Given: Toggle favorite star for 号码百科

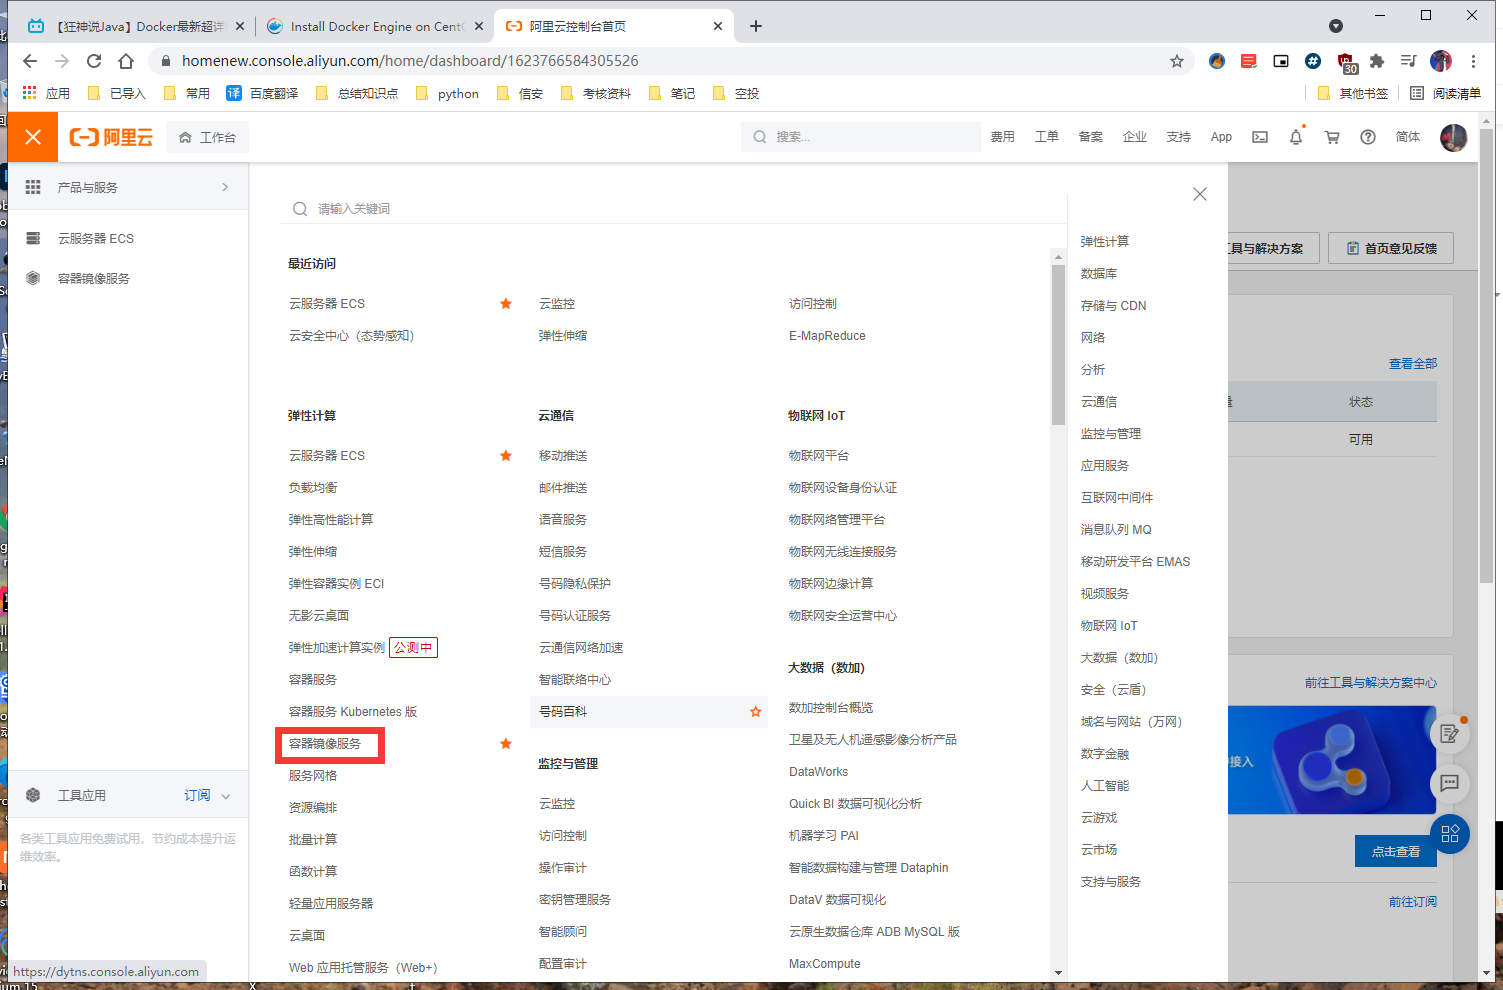Looking at the screenshot, I should 756,712.
